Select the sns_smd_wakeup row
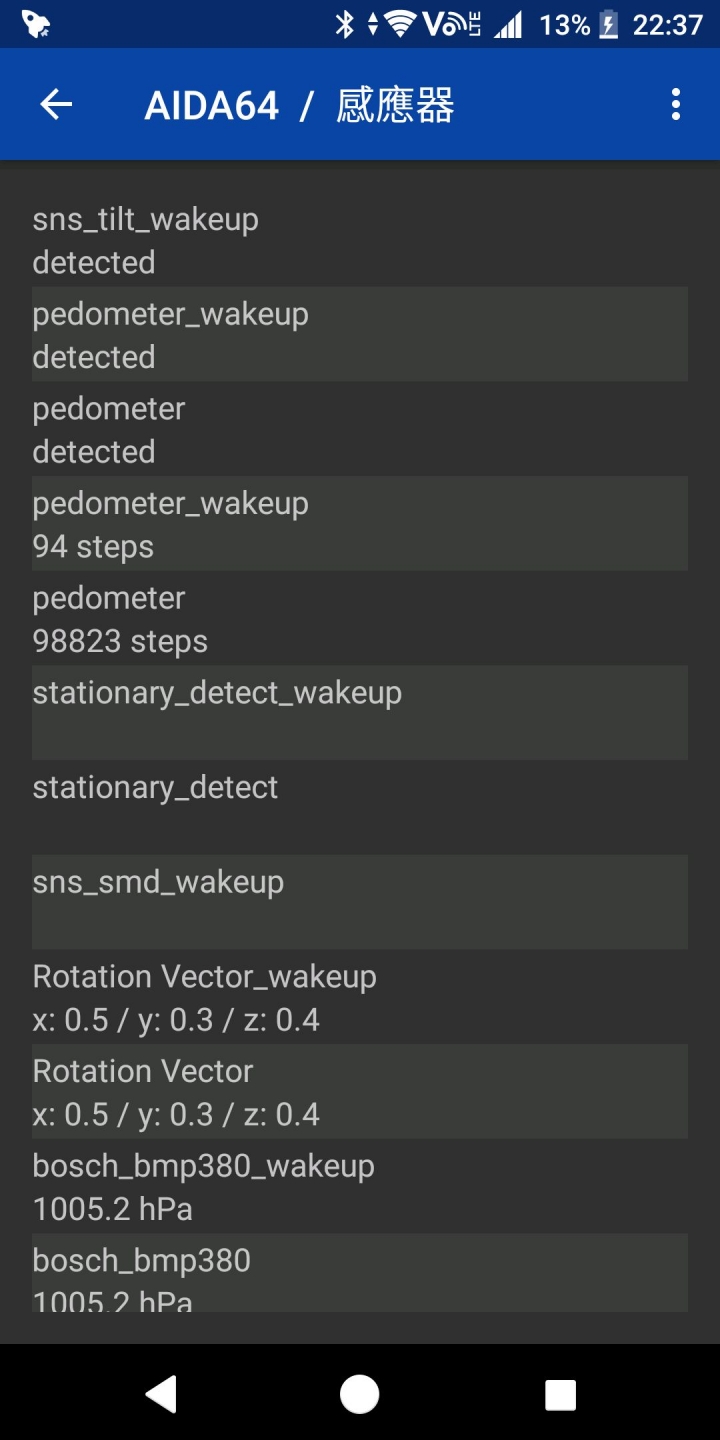The image size is (720, 1440). point(360,902)
